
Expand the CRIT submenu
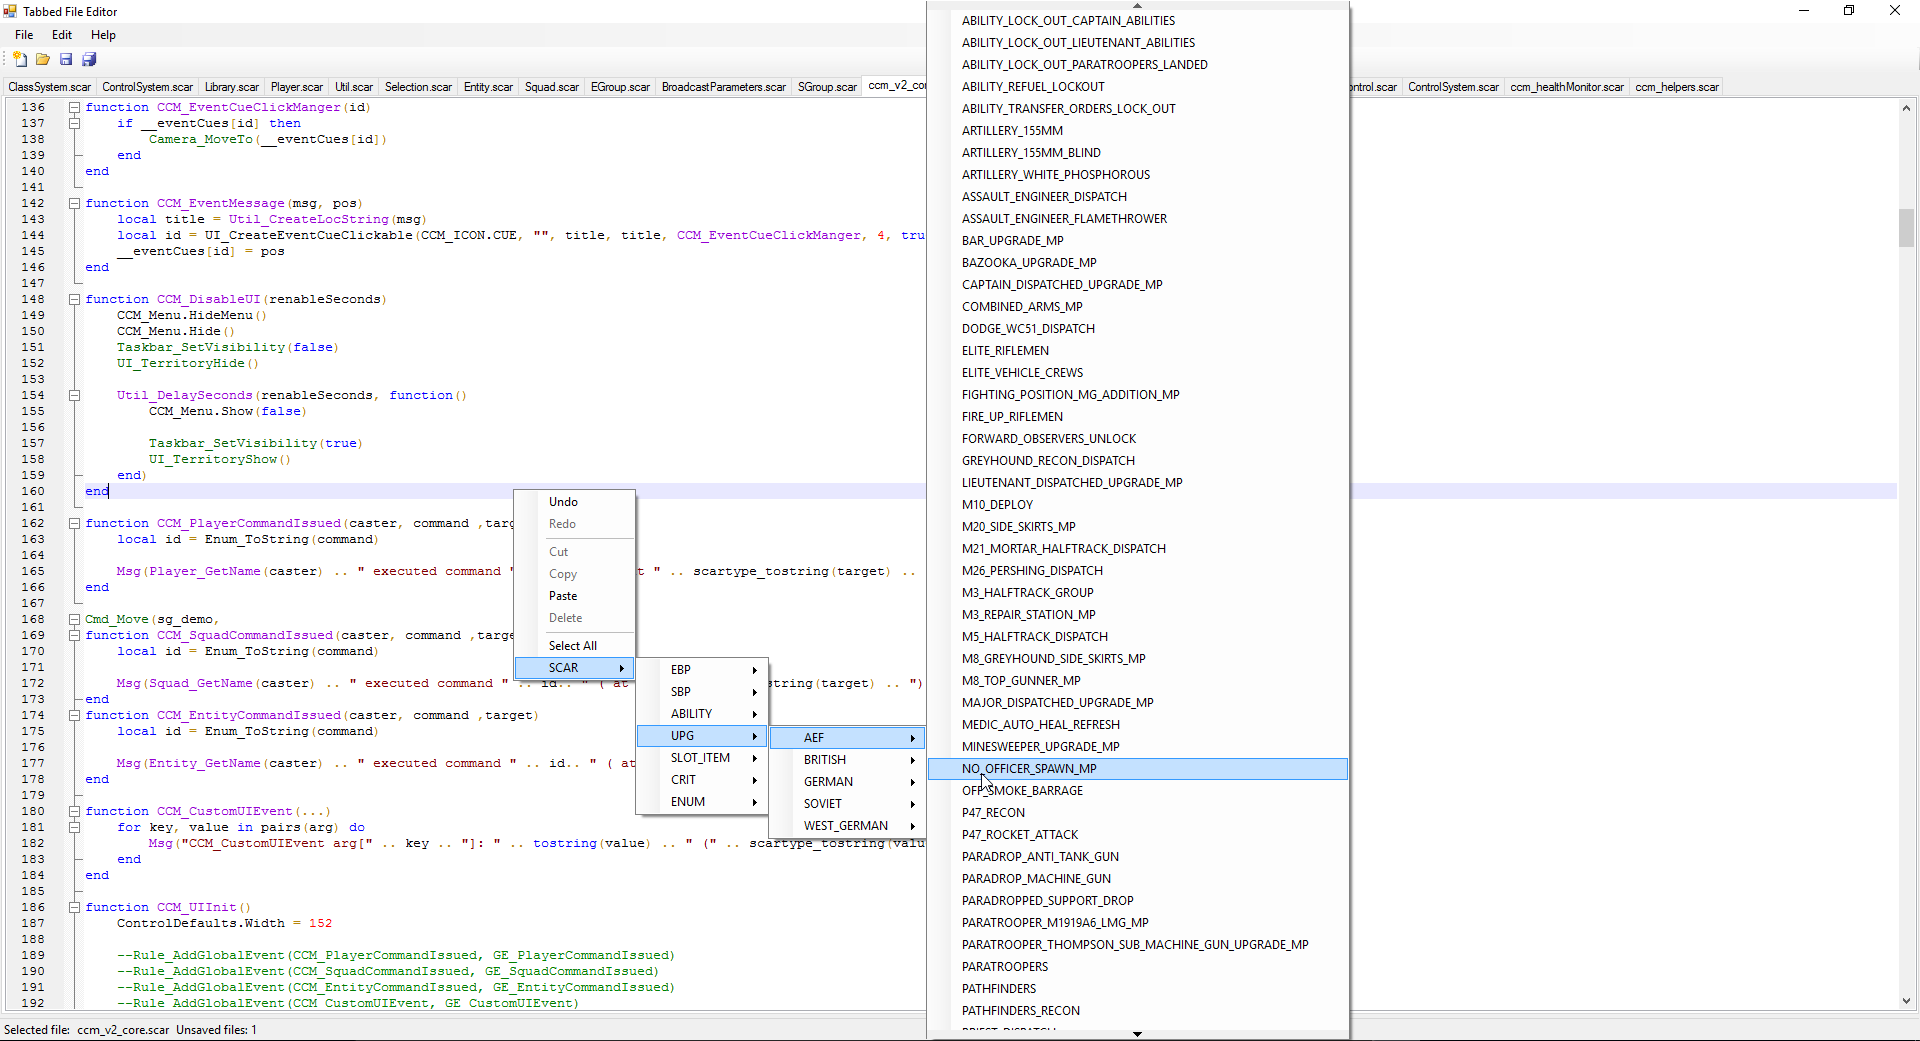(x=703, y=780)
